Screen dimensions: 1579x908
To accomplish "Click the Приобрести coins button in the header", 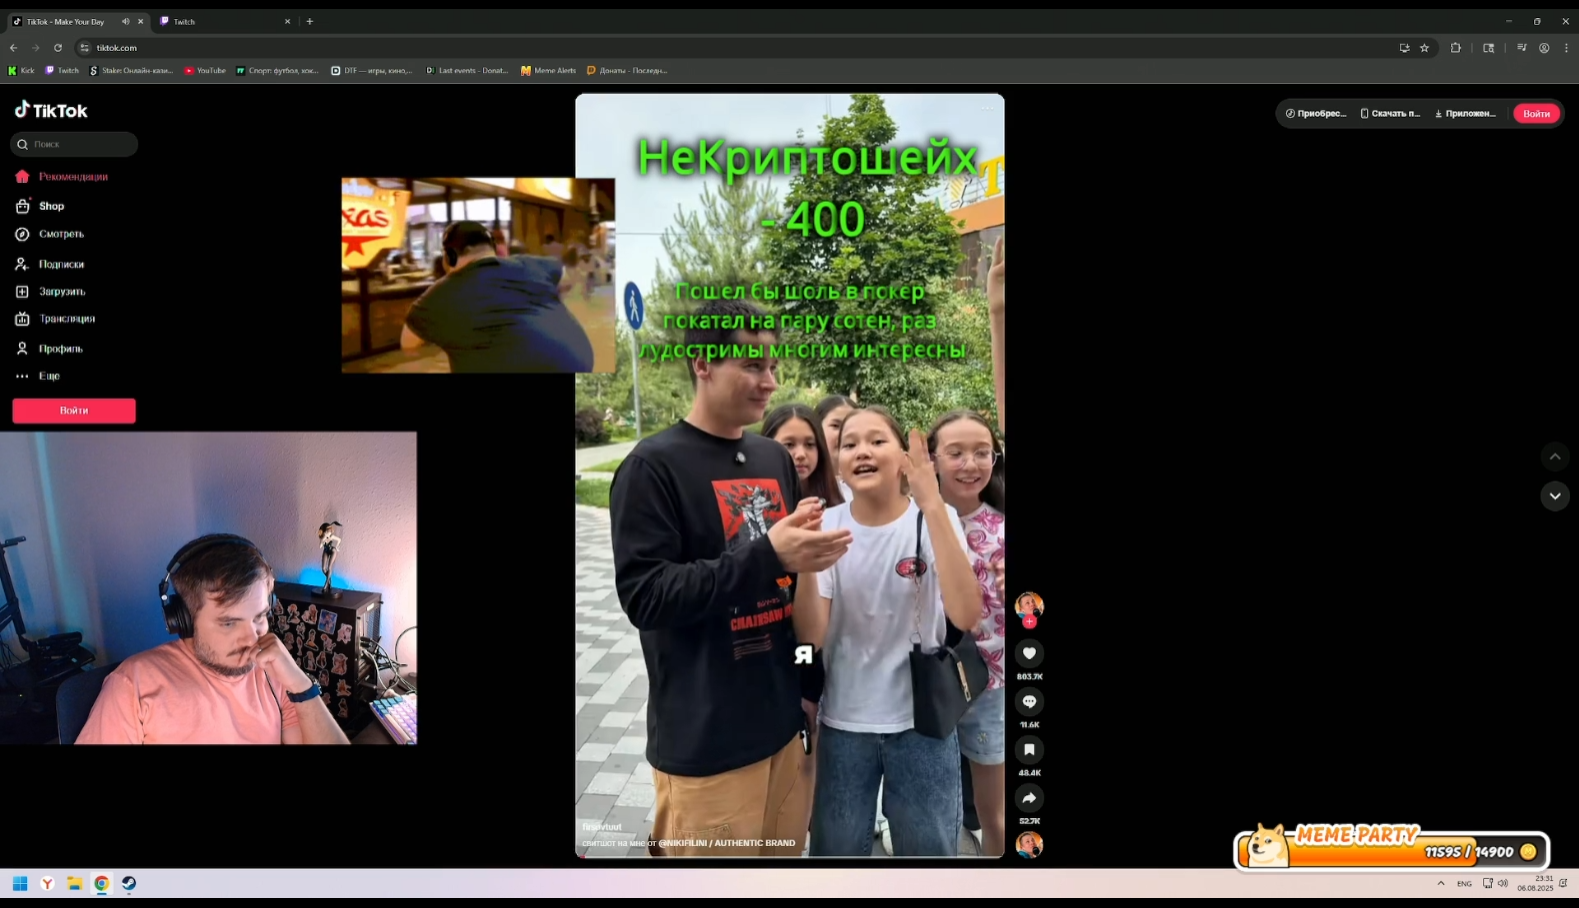I will (x=1316, y=113).
